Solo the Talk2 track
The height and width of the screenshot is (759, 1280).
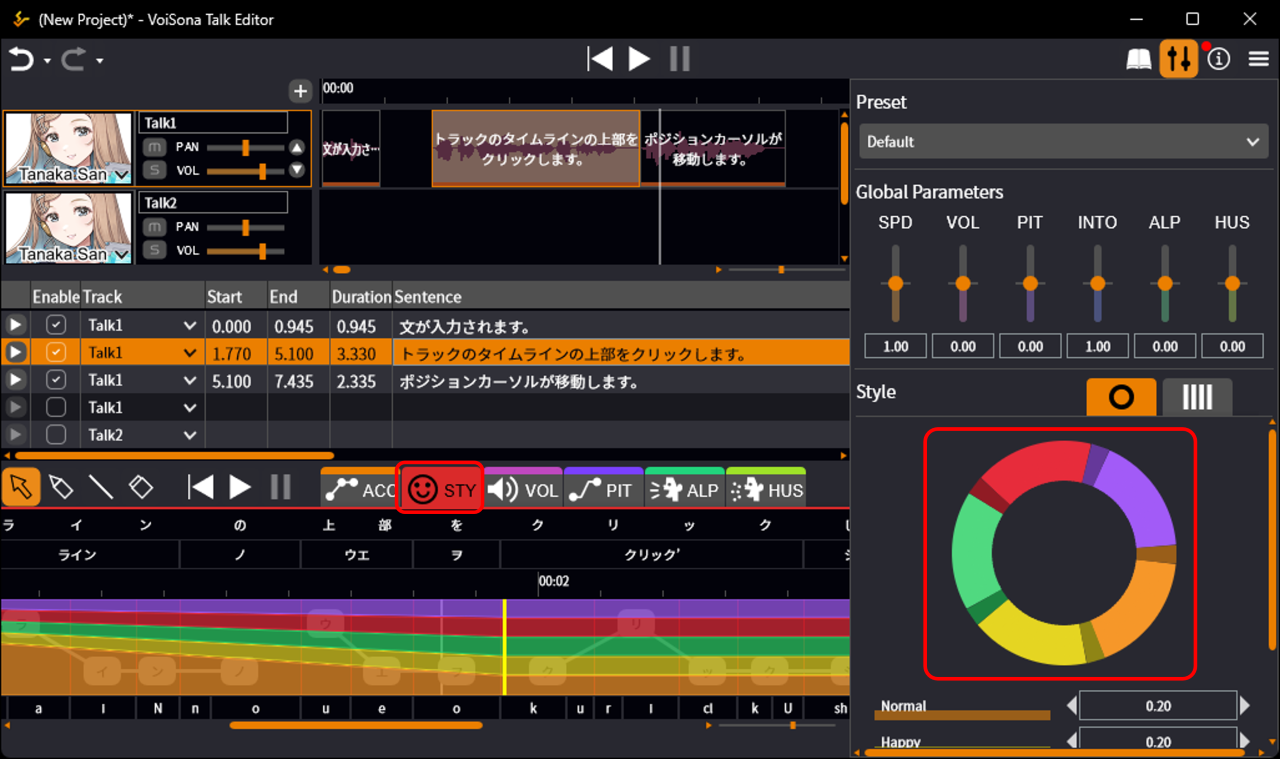coord(154,250)
